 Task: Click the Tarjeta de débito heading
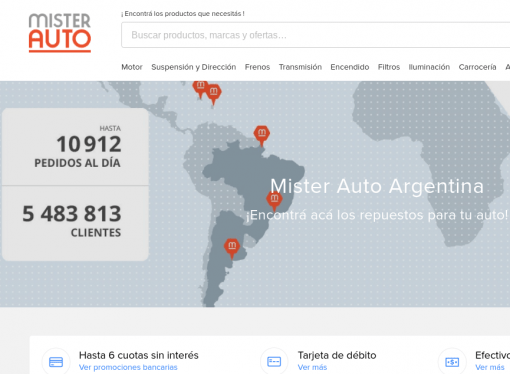click(x=337, y=355)
